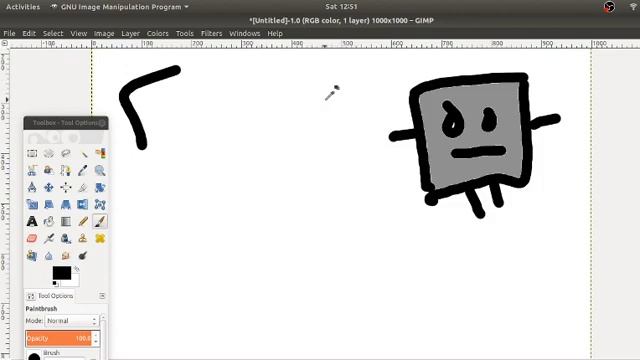Reset colors to default black and white
The width and height of the screenshot is (640, 360).
coord(55,283)
